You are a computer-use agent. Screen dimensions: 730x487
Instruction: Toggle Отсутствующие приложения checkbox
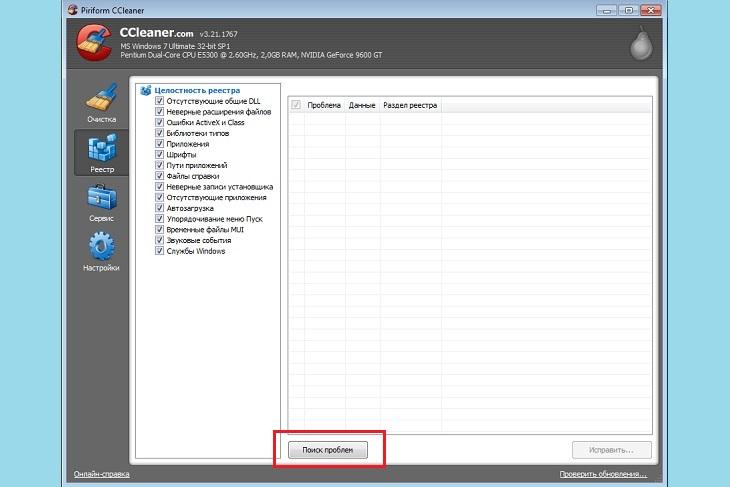pos(159,197)
